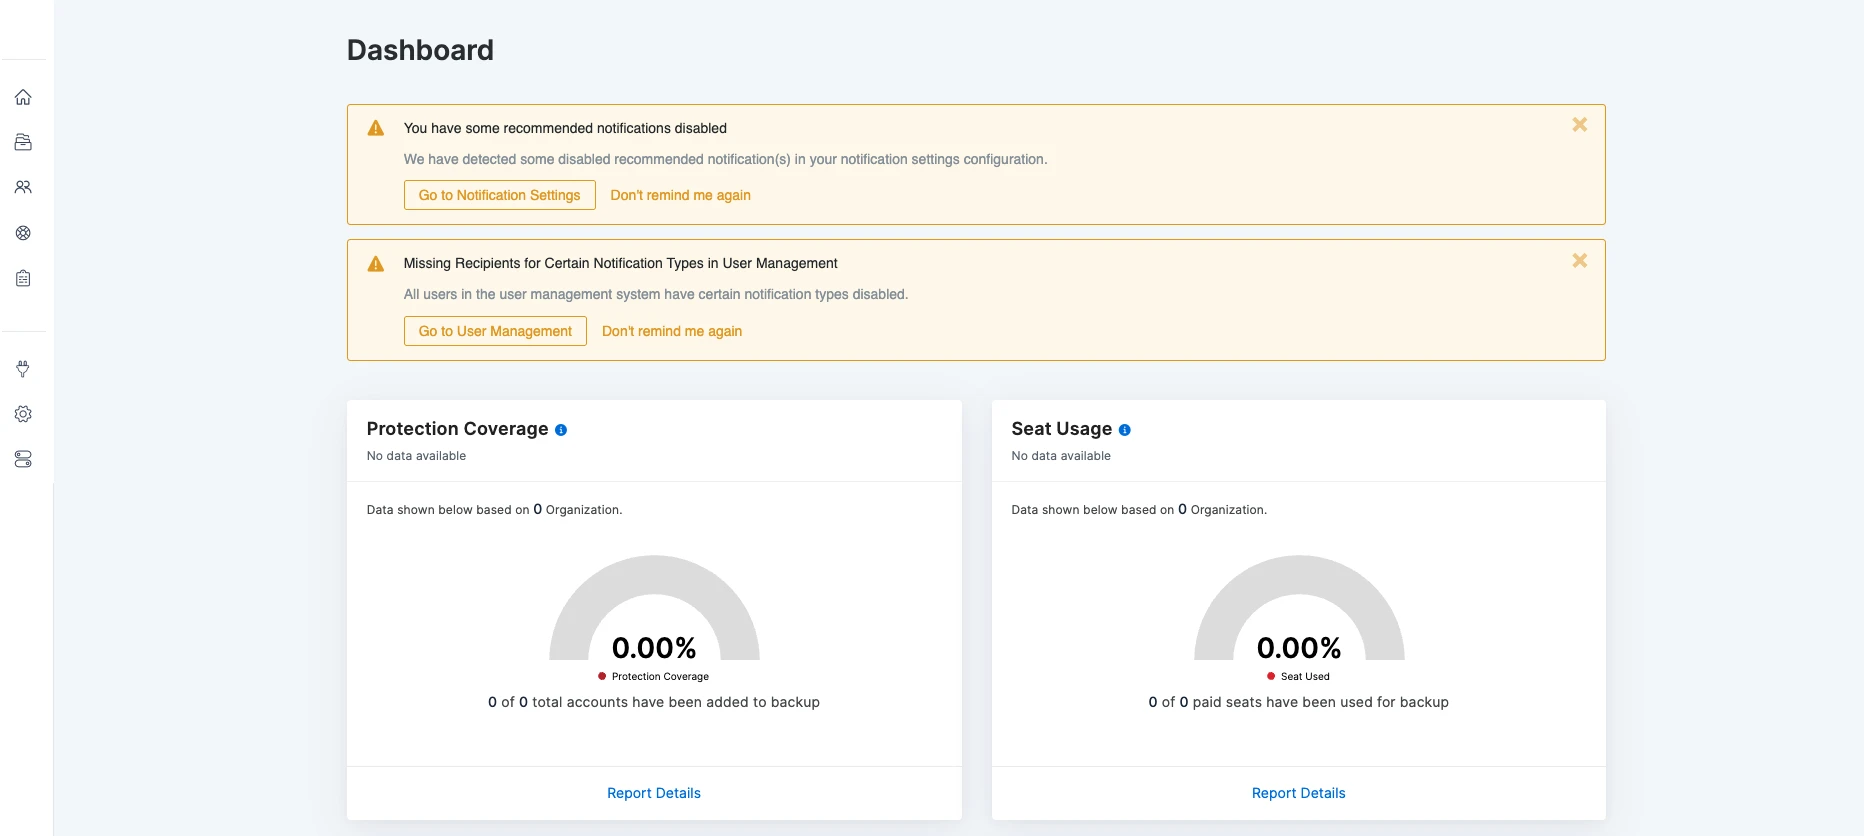Image resolution: width=1864 pixels, height=836 pixels.
Task: Click the Seat Usage gauge chart
Action: pyautogui.click(x=1299, y=608)
